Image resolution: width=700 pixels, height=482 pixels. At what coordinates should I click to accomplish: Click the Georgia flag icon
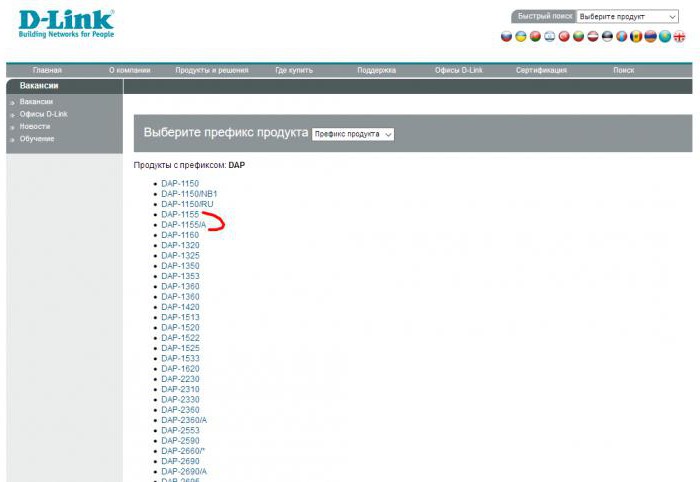pos(679,37)
